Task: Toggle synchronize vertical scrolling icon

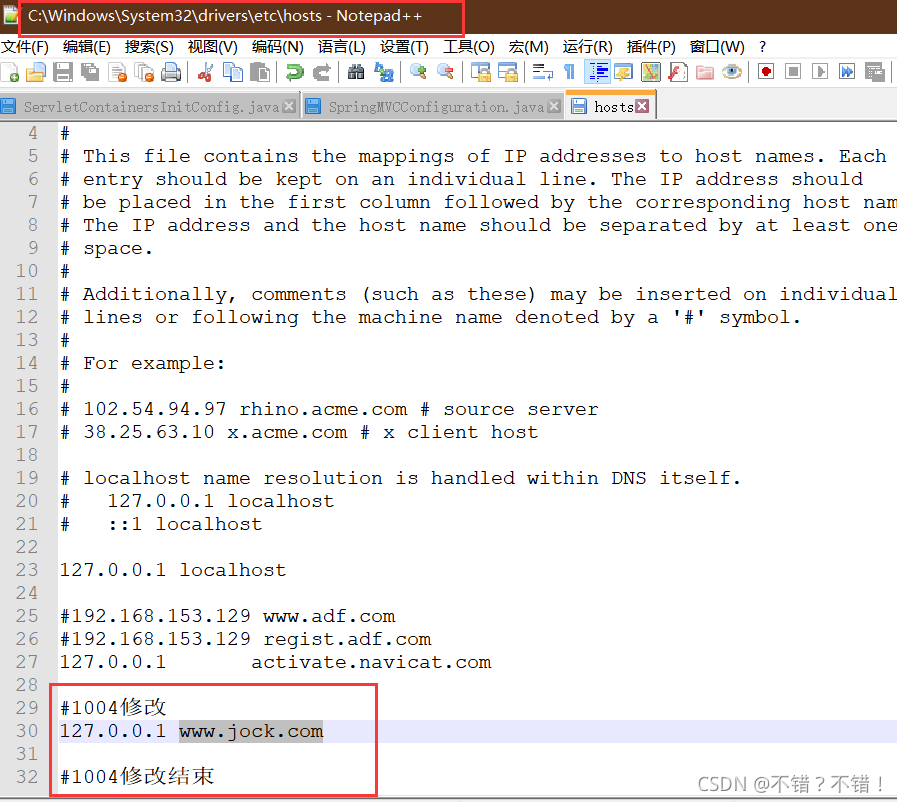Action: (x=481, y=73)
